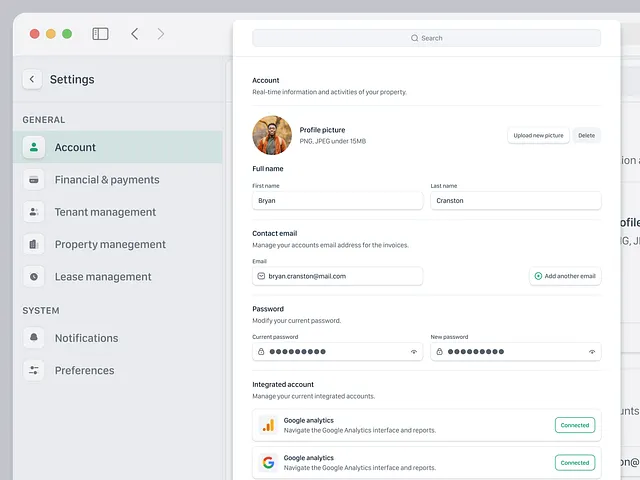Image resolution: width=640 pixels, height=480 pixels.
Task: Toggle the Connected status for the first Google Analytics
Action: tap(575, 425)
